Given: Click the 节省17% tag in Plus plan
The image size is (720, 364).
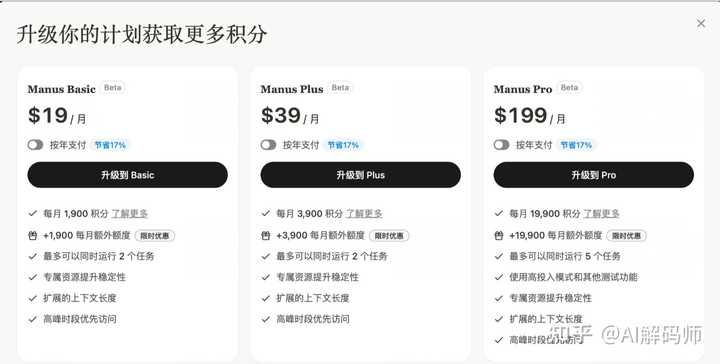Looking at the screenshot, I should [x=343, y=145].
